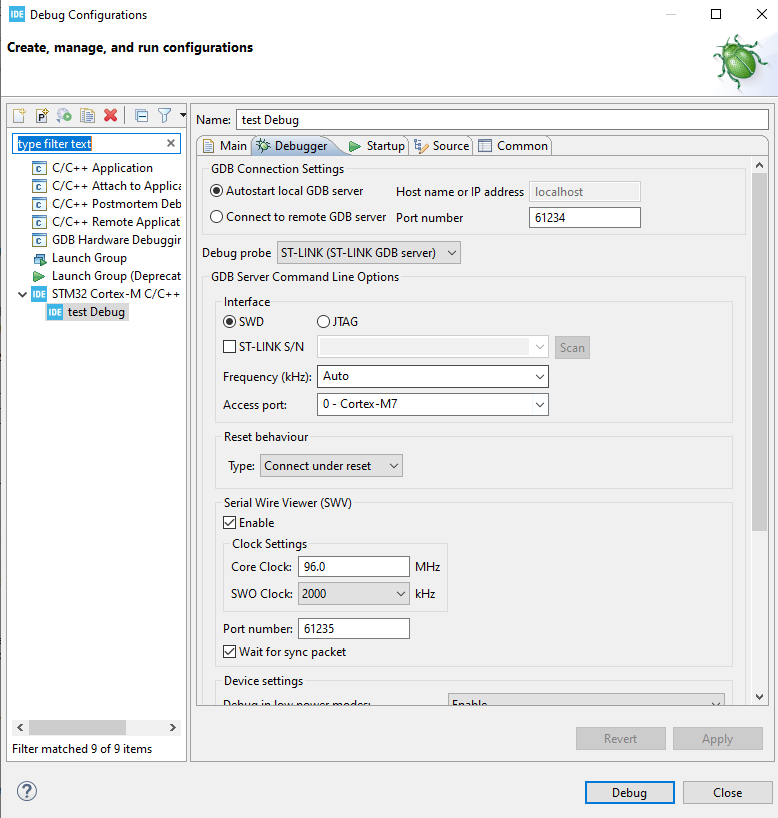Select Connect to remote GDB server
Screen dimensions: 778x818
click(217, 216)
